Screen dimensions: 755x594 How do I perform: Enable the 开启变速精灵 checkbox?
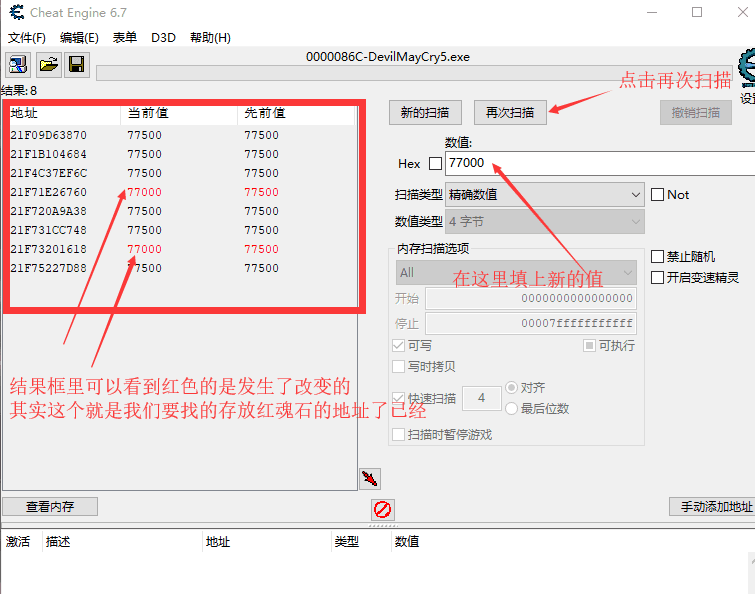pos(657,277)
